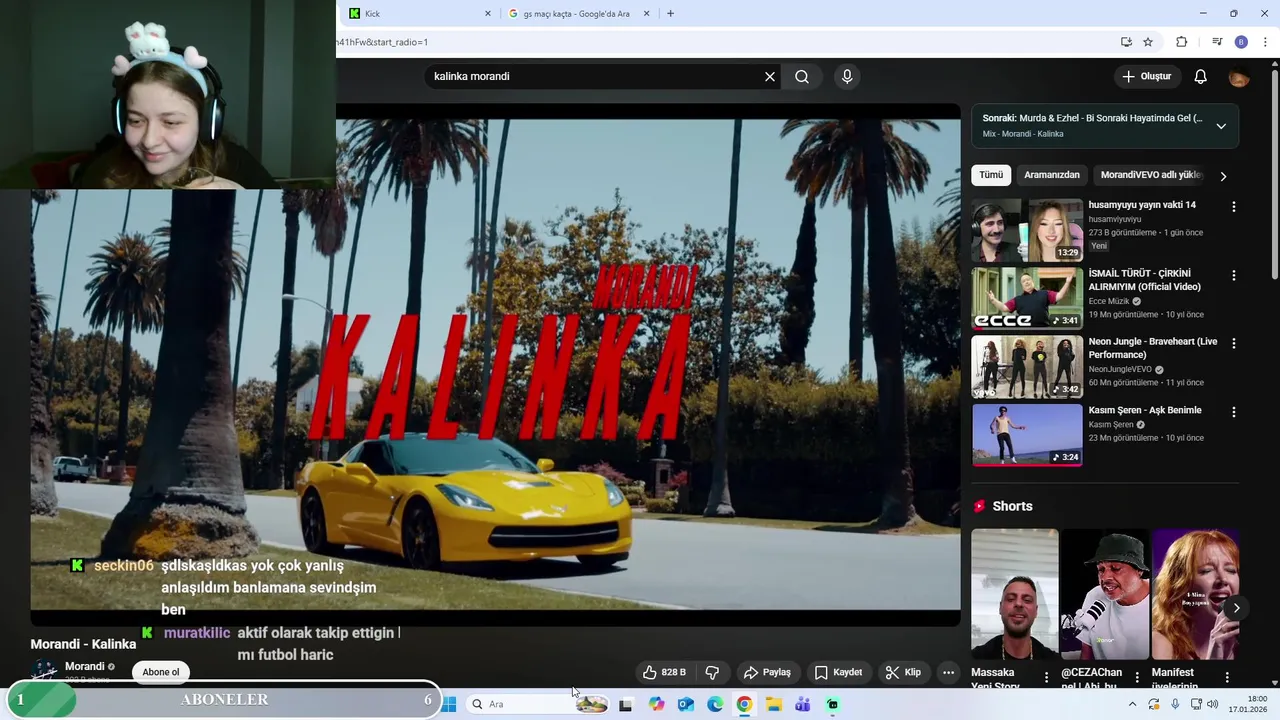The height and width of the screenshot is (720, 1280).
Task: Click the volume icon in system tray
Action: tap(1212, 704)
